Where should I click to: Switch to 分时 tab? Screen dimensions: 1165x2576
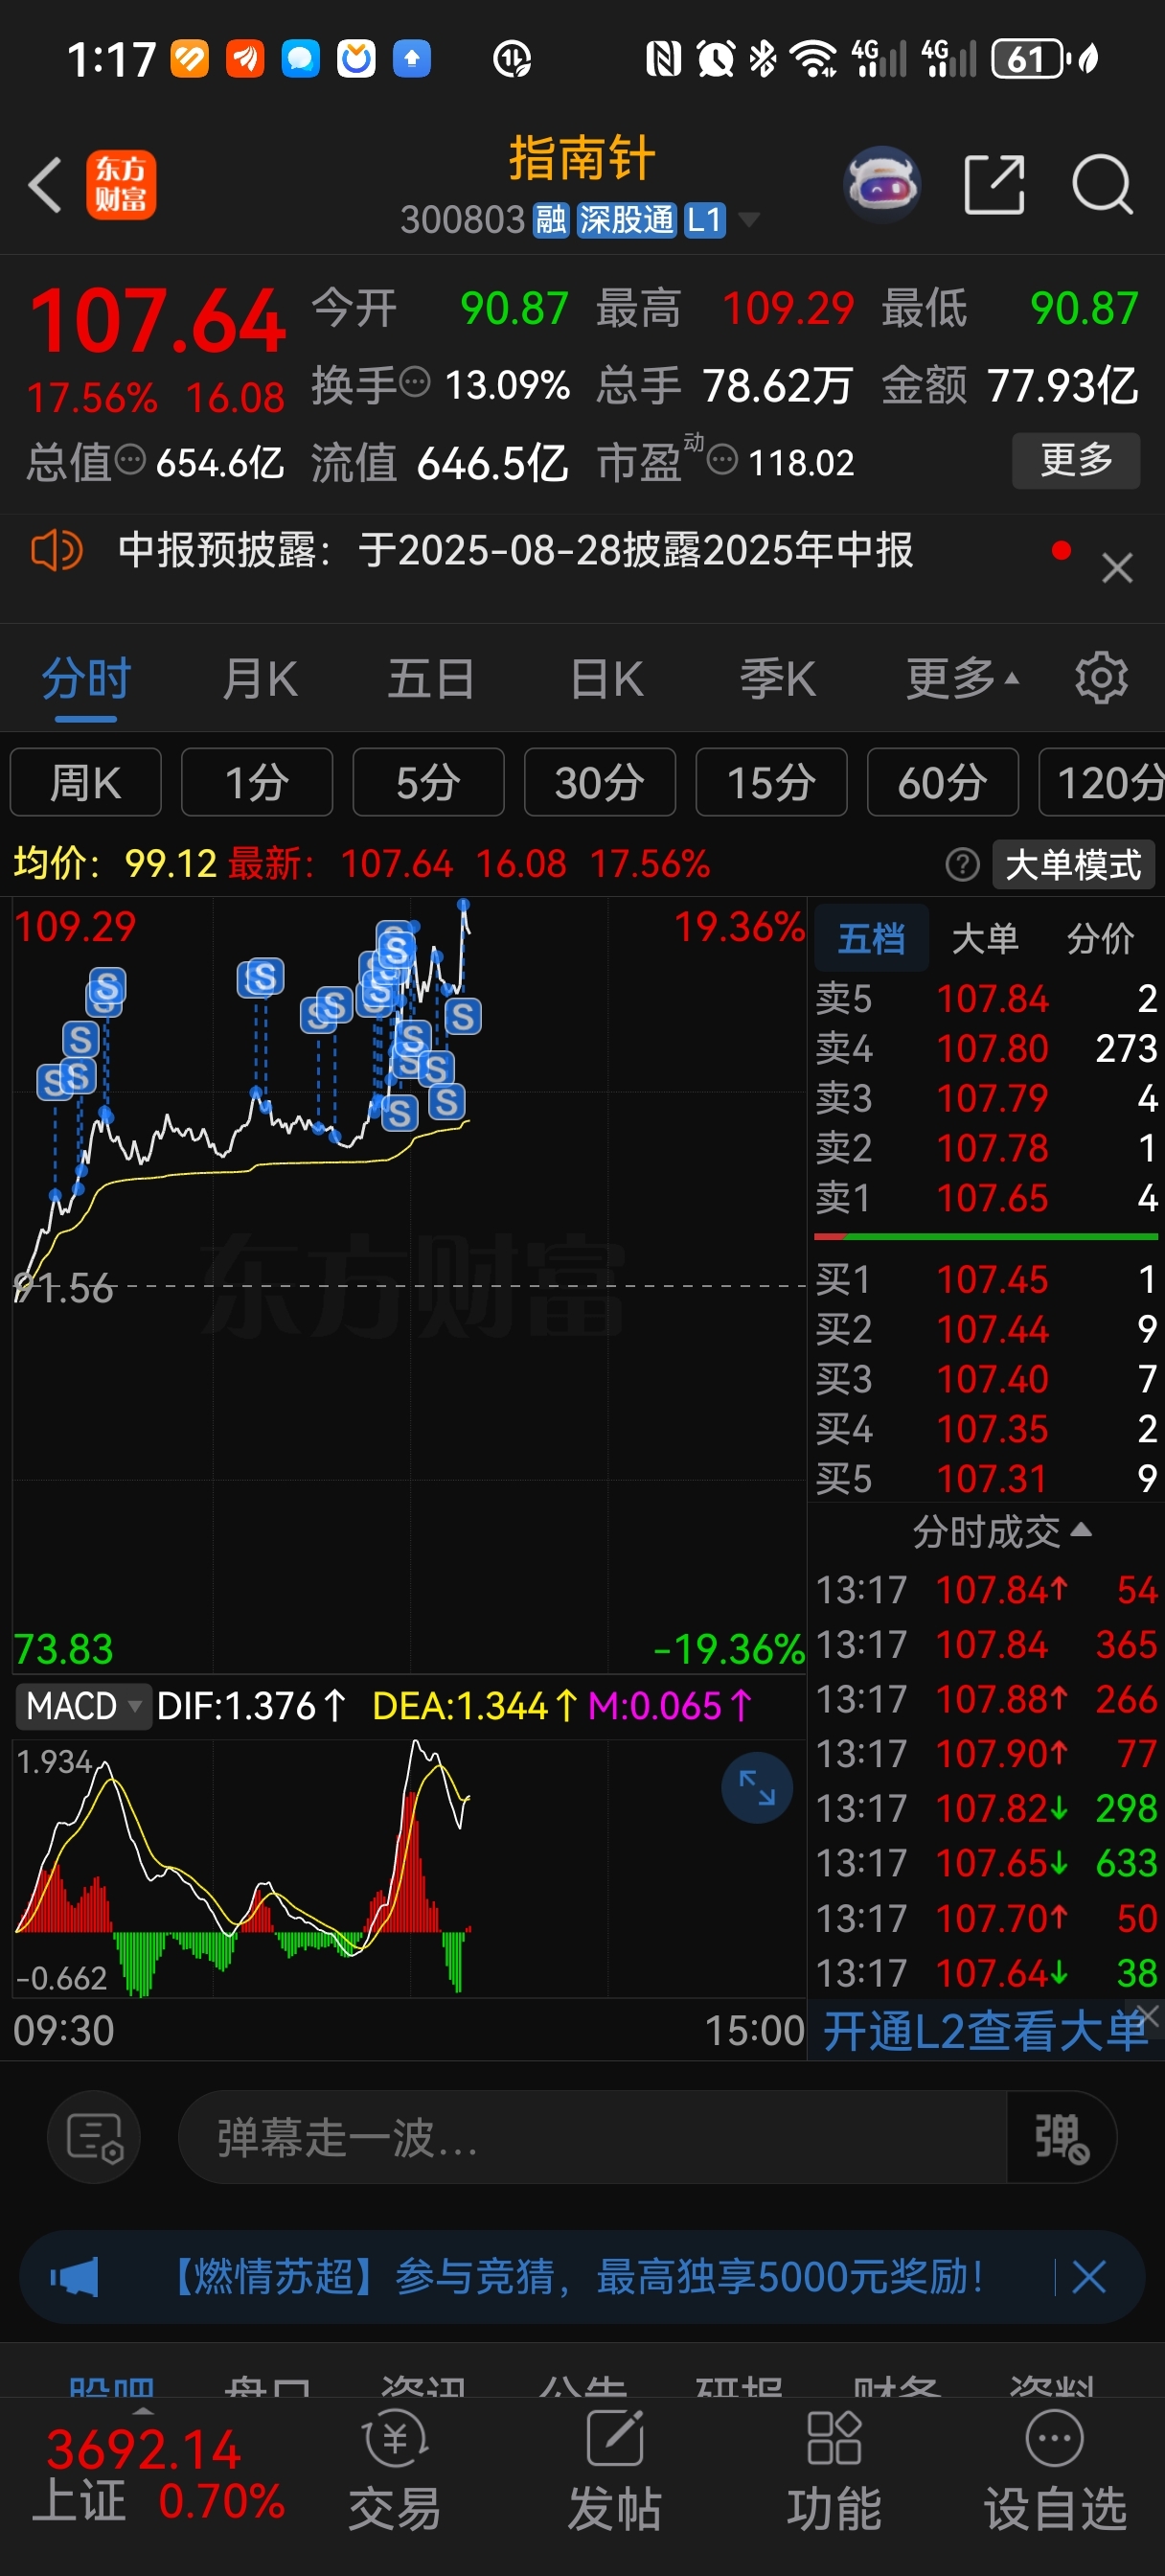click(x=86, y=679)
